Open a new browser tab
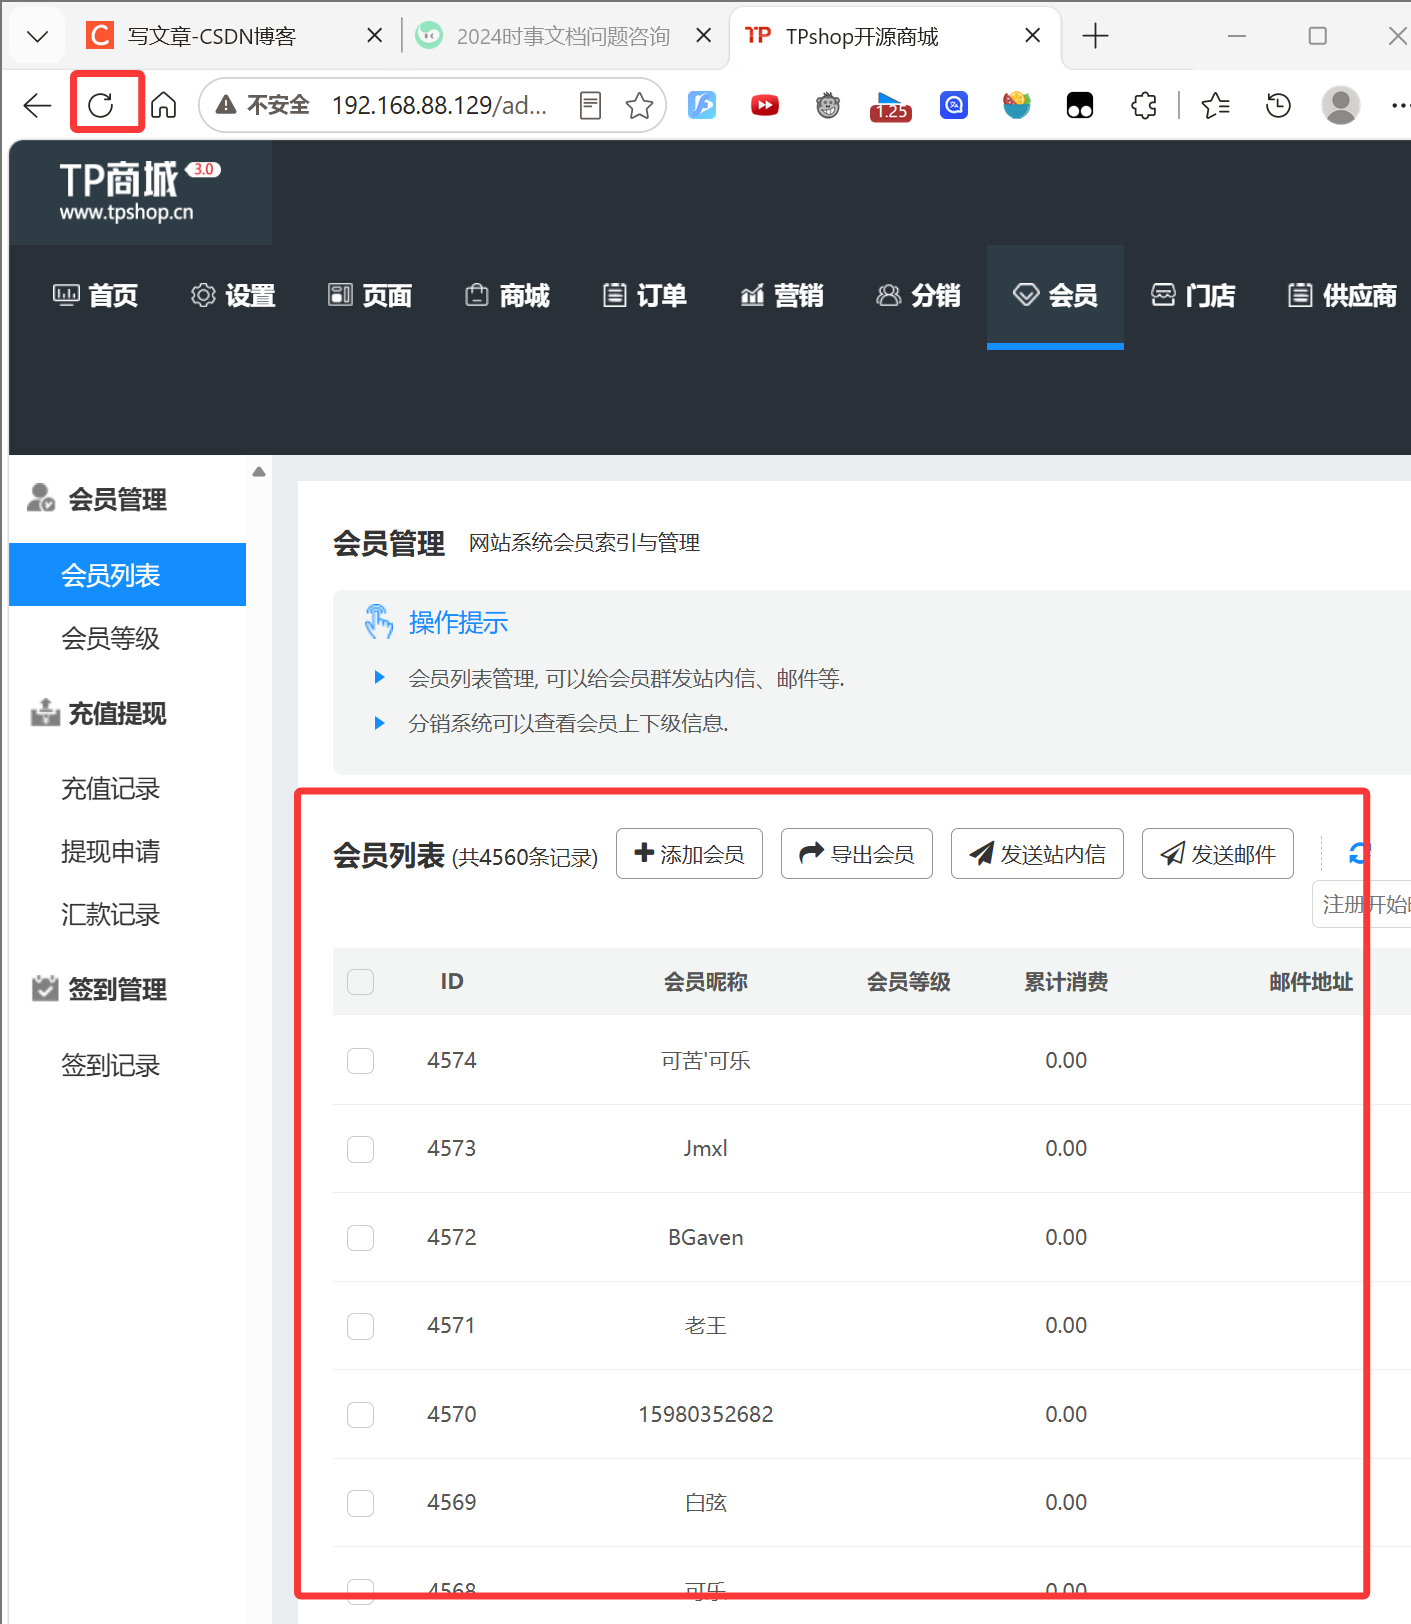 (x=1095, y=36)
